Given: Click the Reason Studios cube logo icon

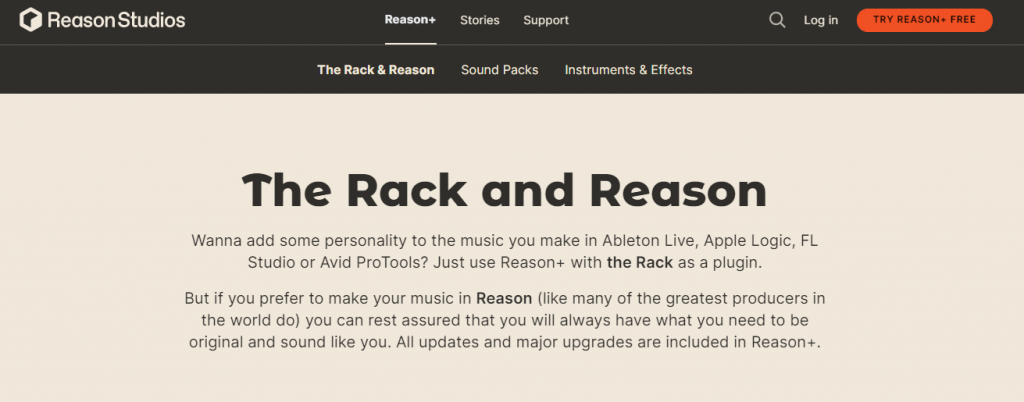Looking at the screenshot, I should [x=31, y=20].
